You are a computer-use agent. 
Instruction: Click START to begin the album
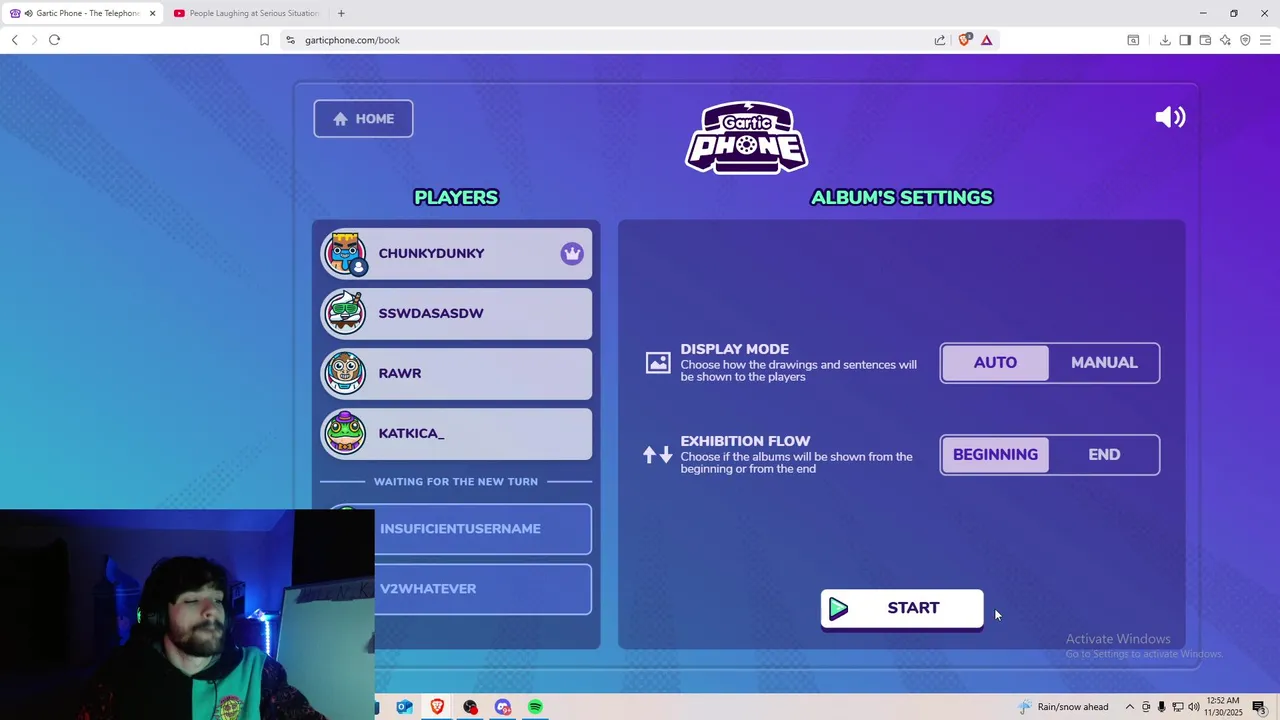(x=902, y=608)
